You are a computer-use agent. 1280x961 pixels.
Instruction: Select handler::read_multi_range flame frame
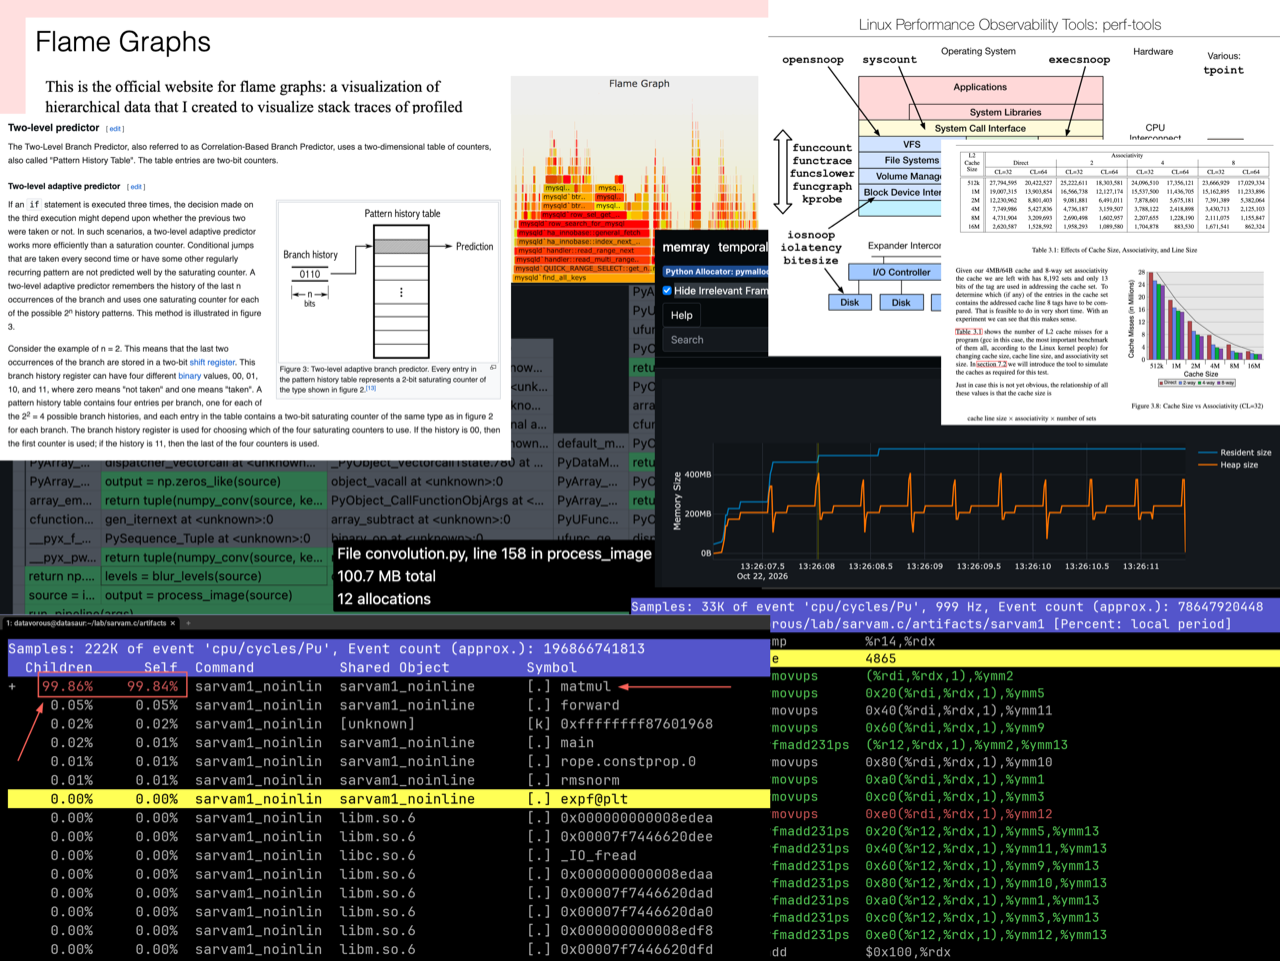pyautogui.click(x=583, y=259)
